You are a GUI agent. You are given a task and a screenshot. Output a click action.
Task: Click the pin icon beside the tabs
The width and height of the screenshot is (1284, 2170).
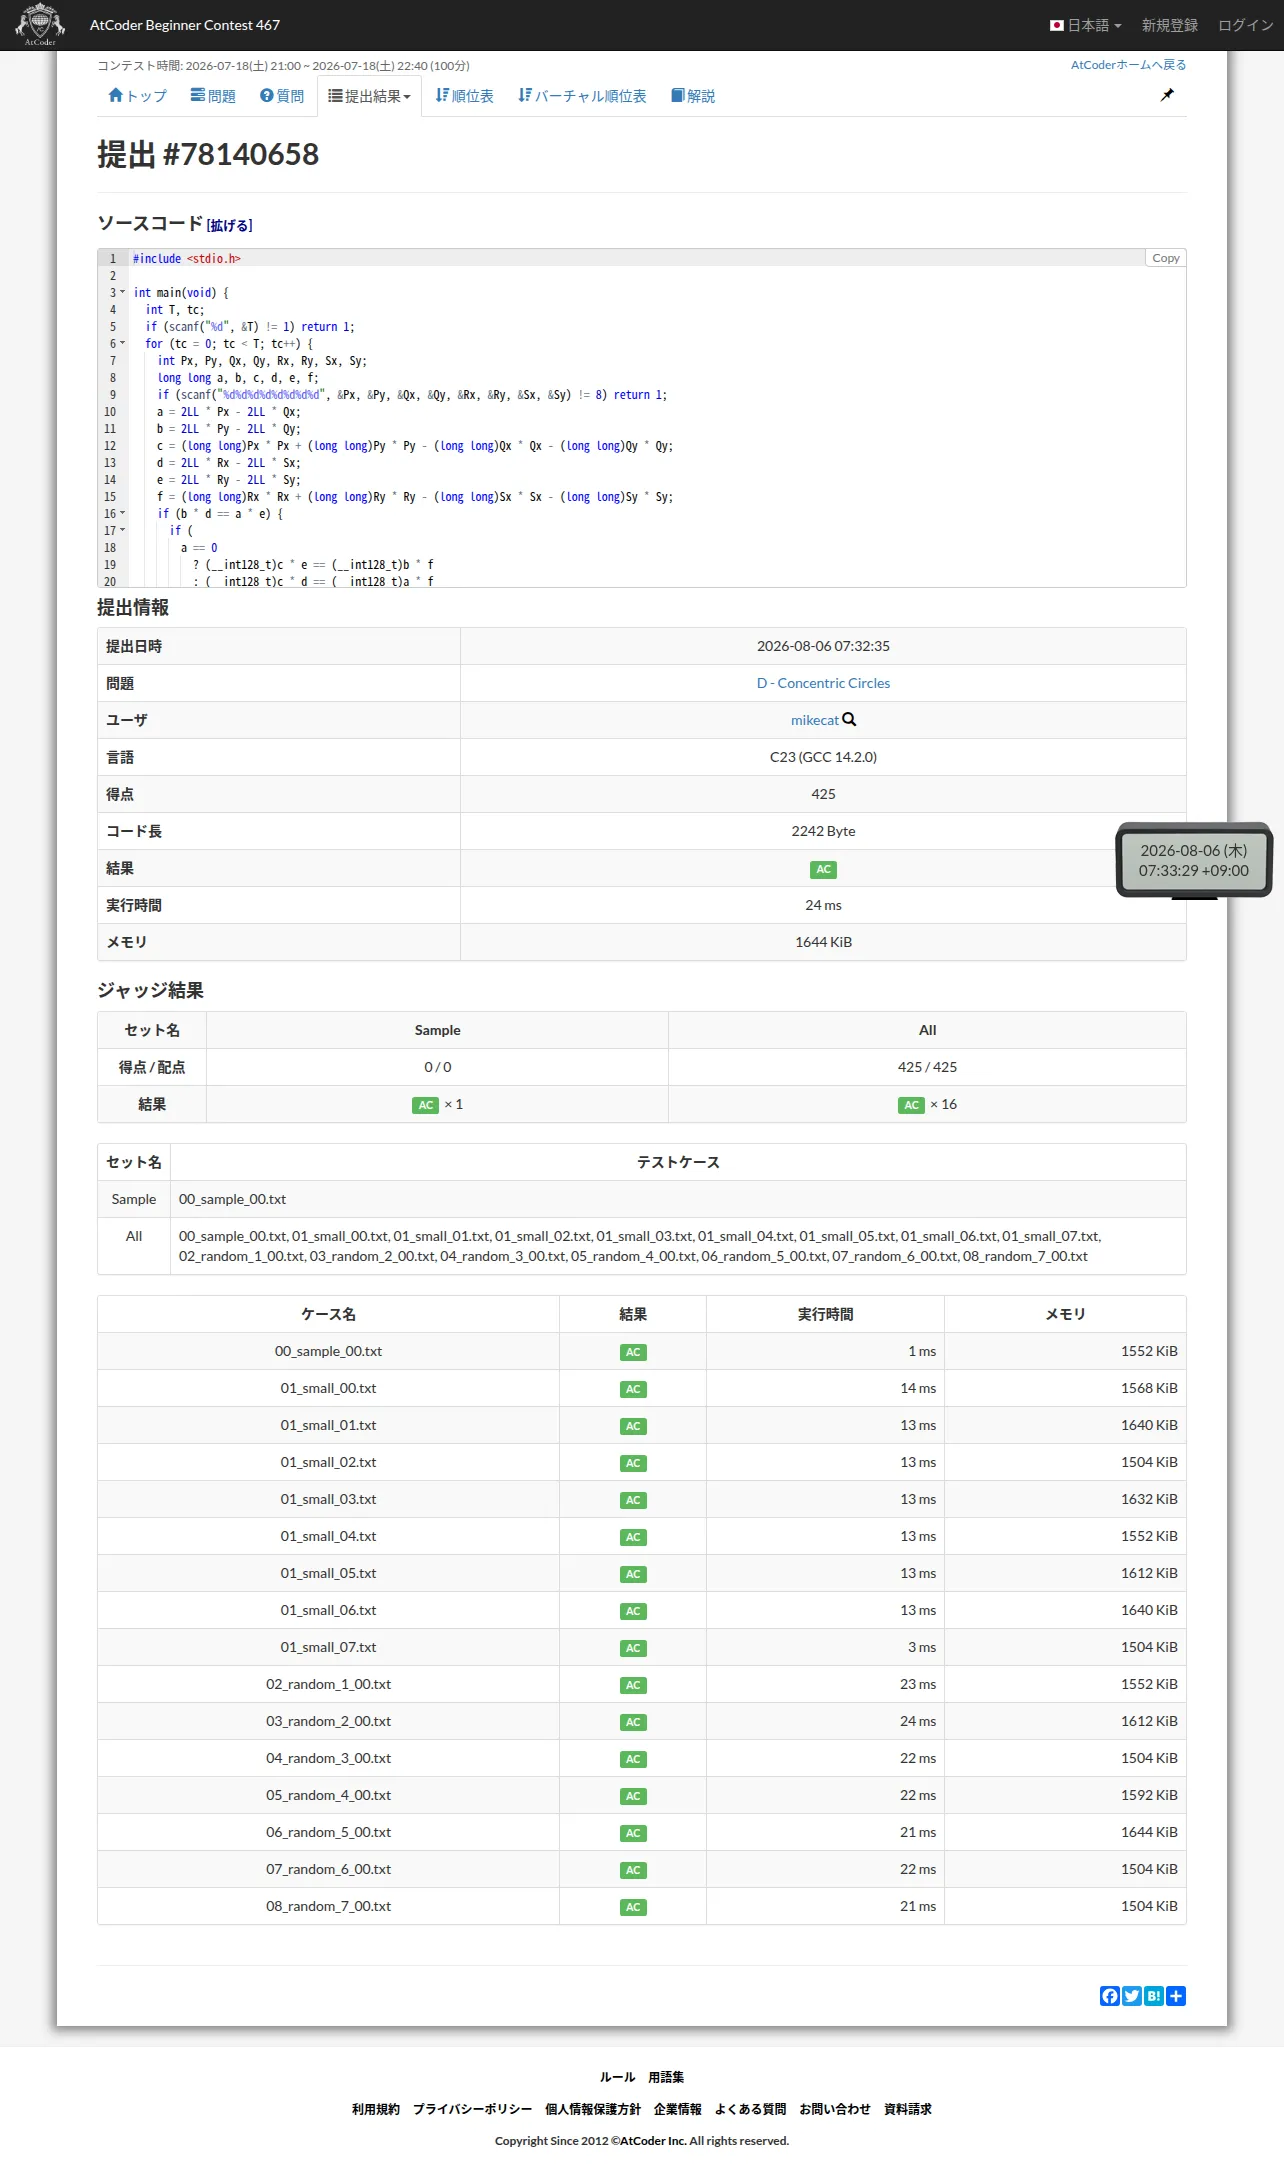[1167, 95]
